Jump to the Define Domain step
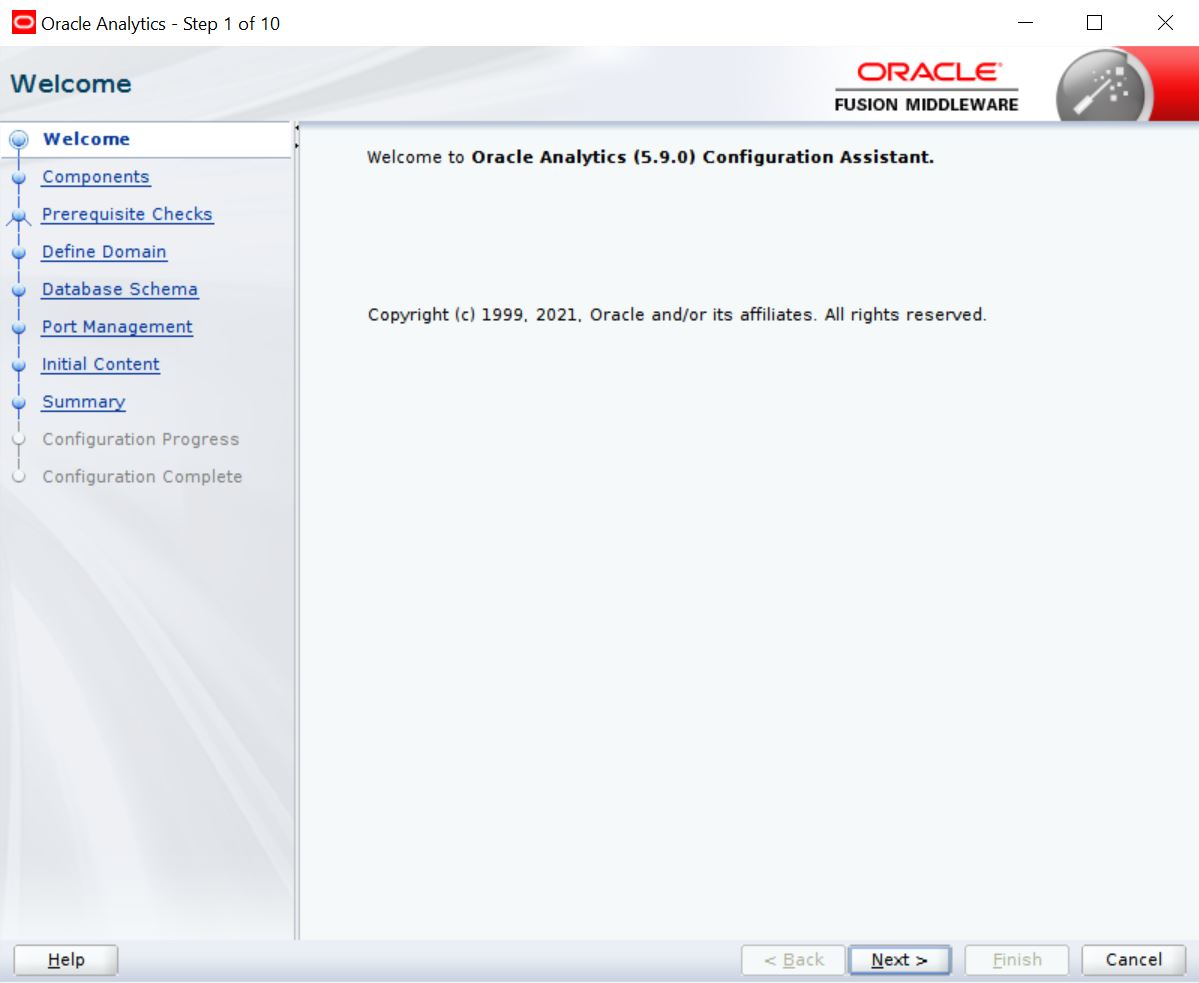Image resolution: width=1199 pixels, height=983 pixels. click(104, 251)
